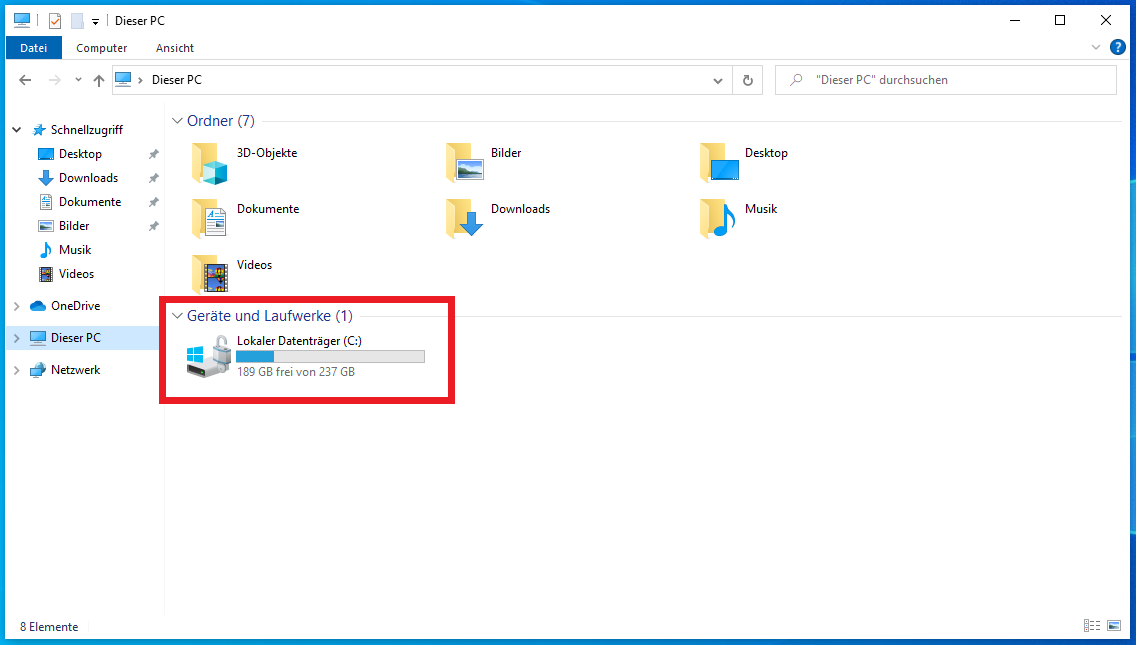This screenshot has height=645, width=1136.
Task: Open the Musik folder icon
Action: pyautogui.click(x=718, y=218)
